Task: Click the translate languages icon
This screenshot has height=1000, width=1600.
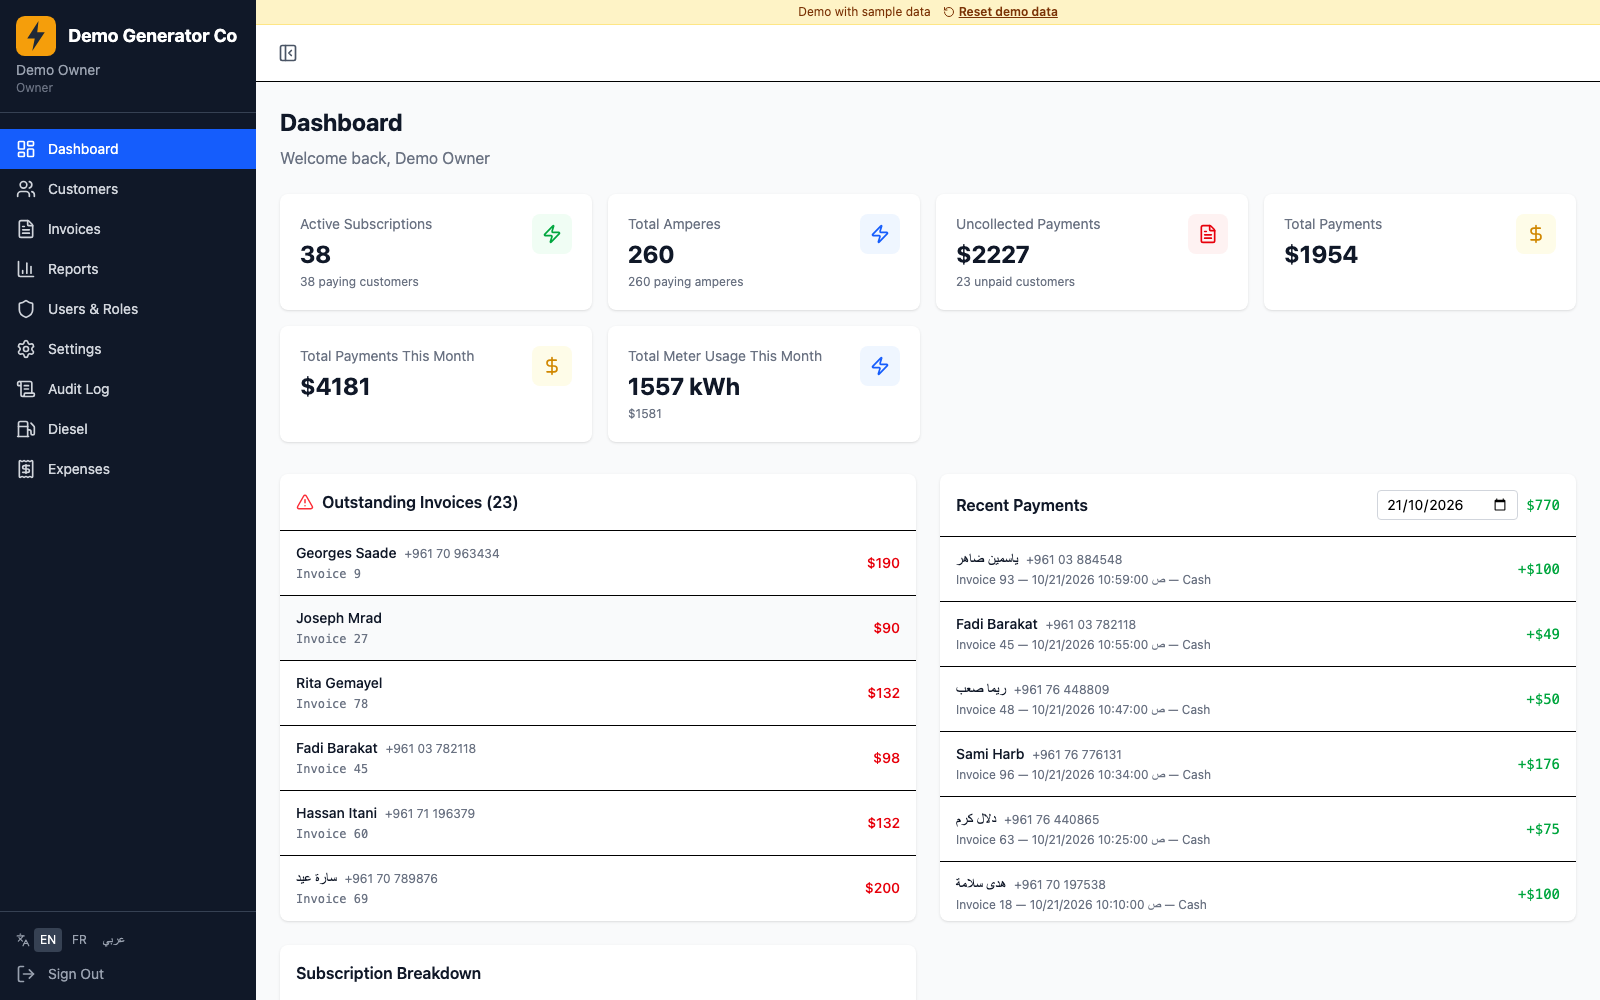Action: 23,940
